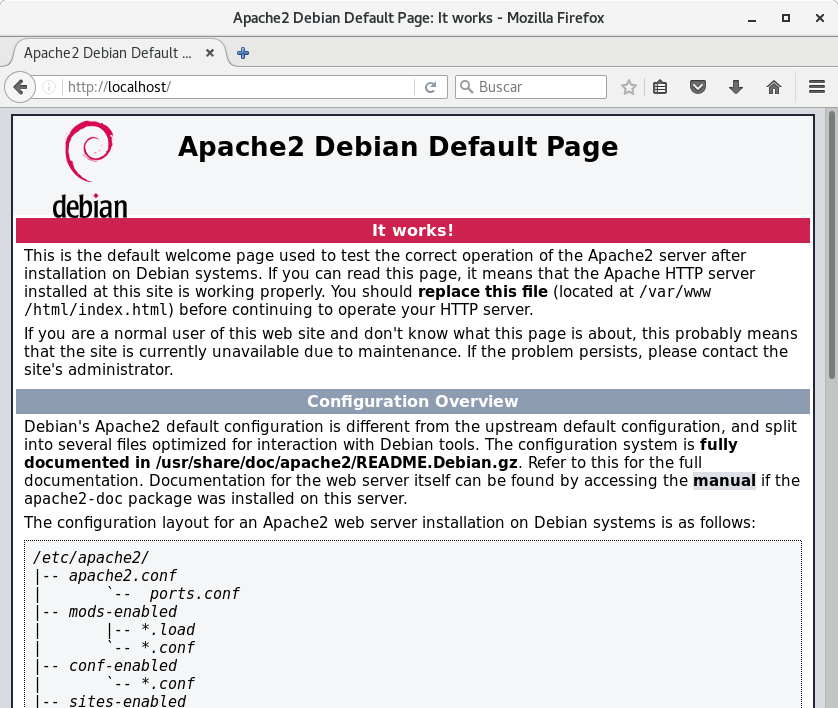838x708 pixels.
Task: Click the URL address bar
Action: click(240, 87)
